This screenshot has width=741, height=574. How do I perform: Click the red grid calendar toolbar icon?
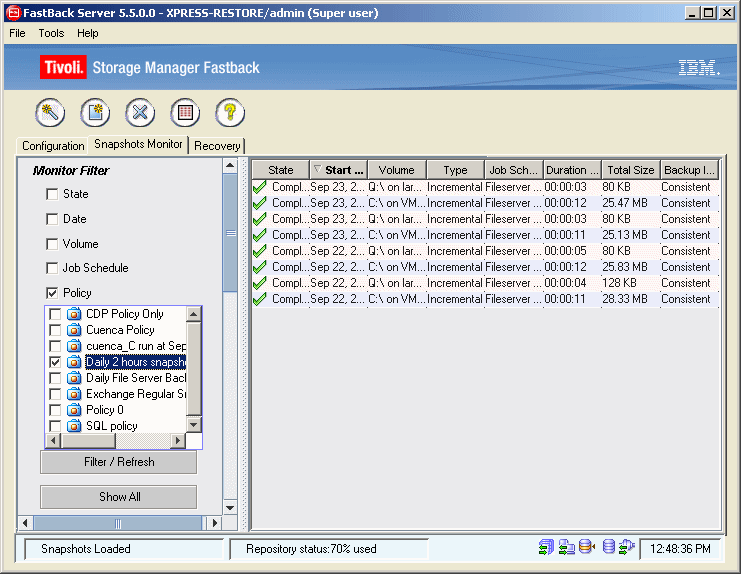pyautogui.click(x=185, y=113)
